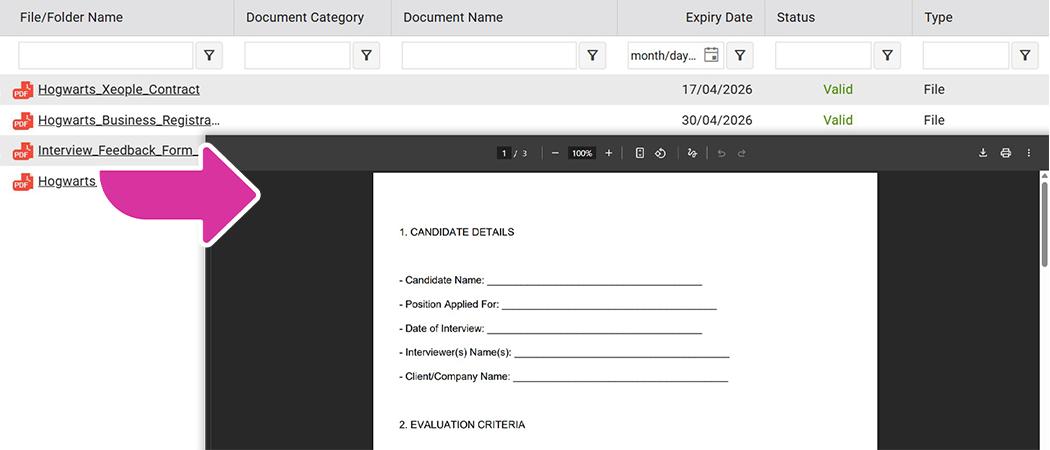This screenshot has height=450, width=1050.
Task: Focus the Type filter field
Action: [x=966, y=56]
